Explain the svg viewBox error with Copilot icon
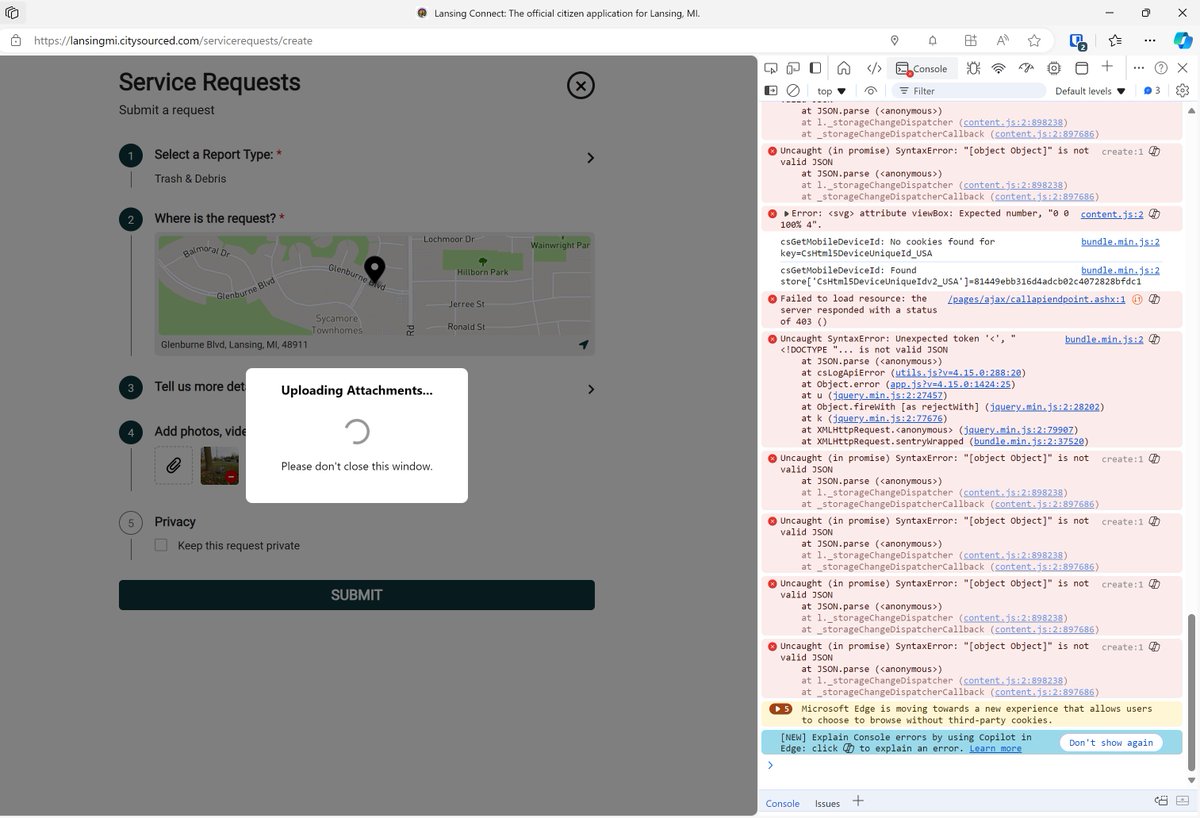1200x818 pixels. pos(1154,214)
